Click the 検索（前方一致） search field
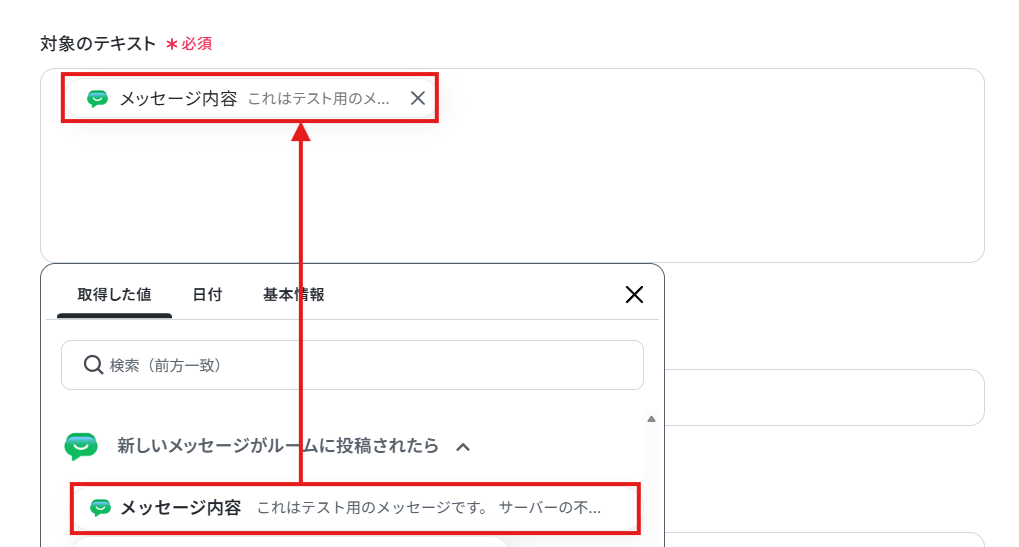The height and width of the screenshot is (547, 1019). (x=352, y=365)
